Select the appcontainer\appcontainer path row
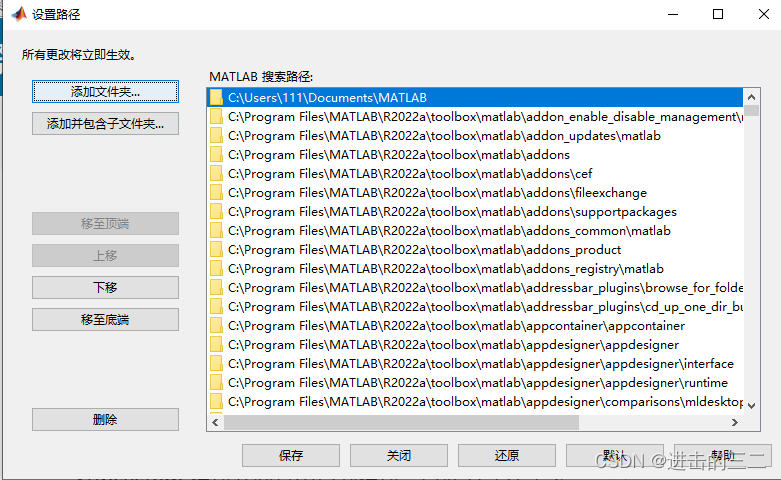This screenshot has height=480, width=781. tap(475, 326)
